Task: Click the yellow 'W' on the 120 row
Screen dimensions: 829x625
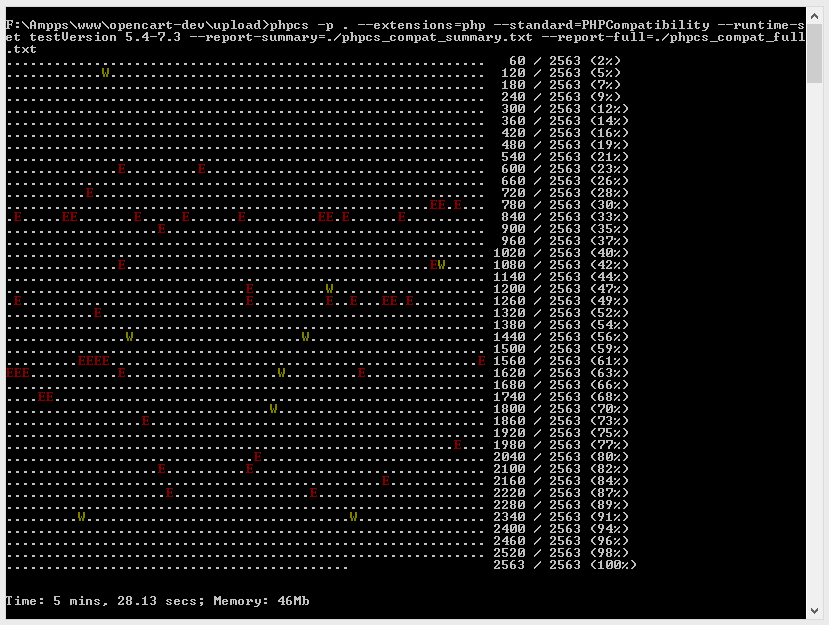Action: coord(105,72)
